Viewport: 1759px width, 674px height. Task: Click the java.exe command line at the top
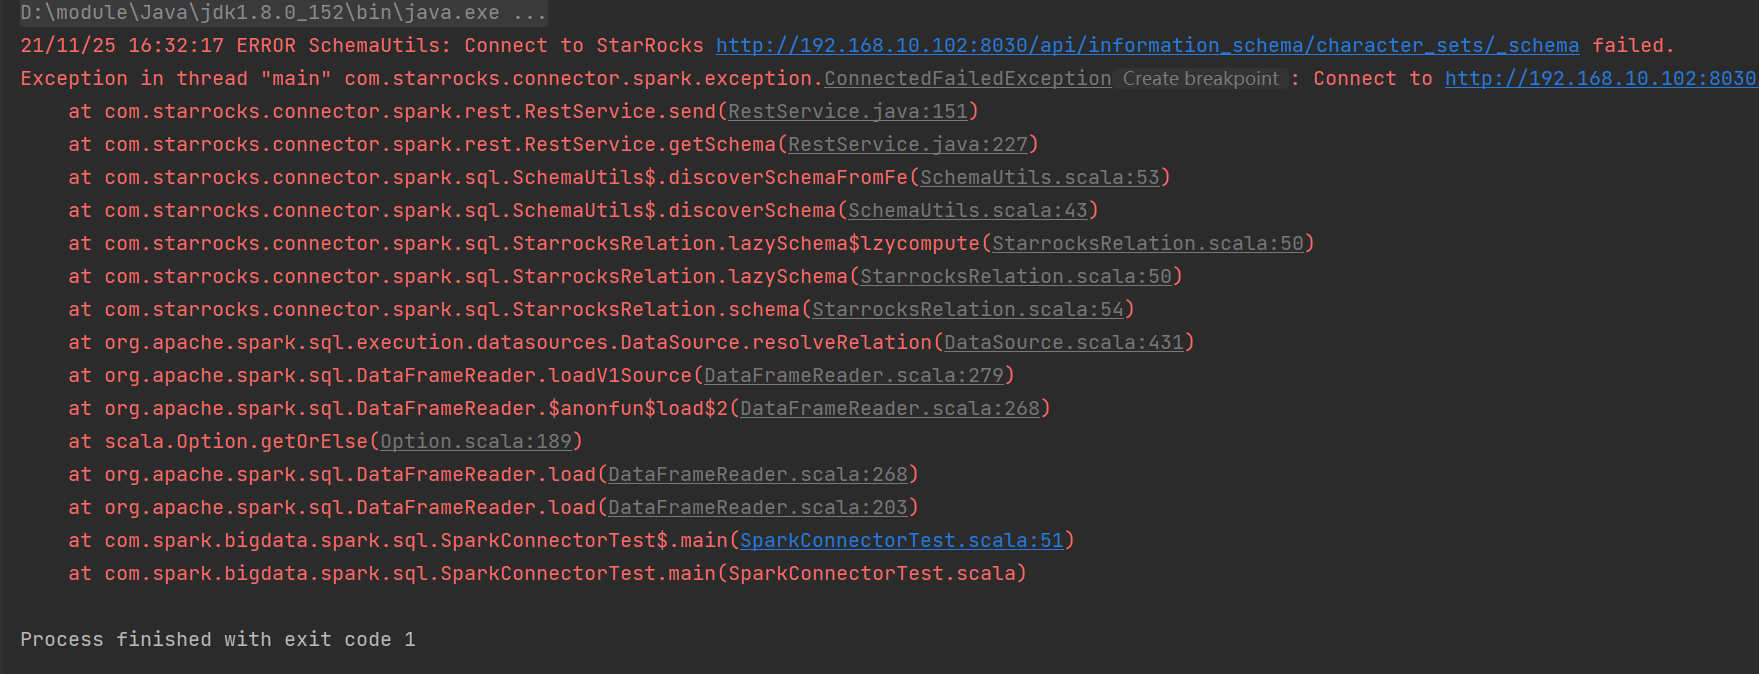tap(283, 13)
